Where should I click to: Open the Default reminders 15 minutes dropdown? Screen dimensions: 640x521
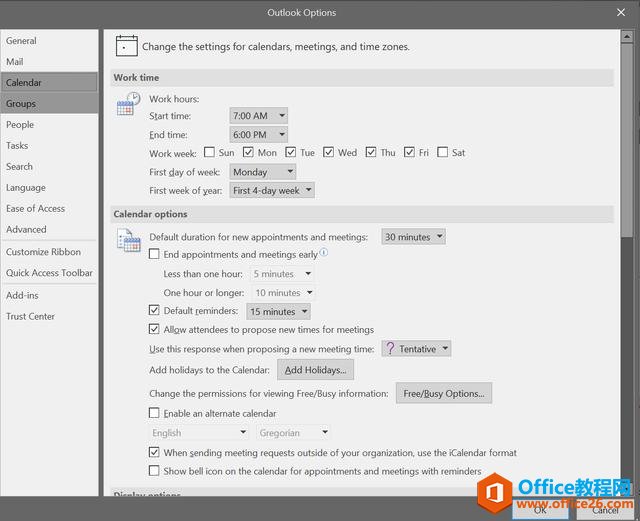coord(278,312)
